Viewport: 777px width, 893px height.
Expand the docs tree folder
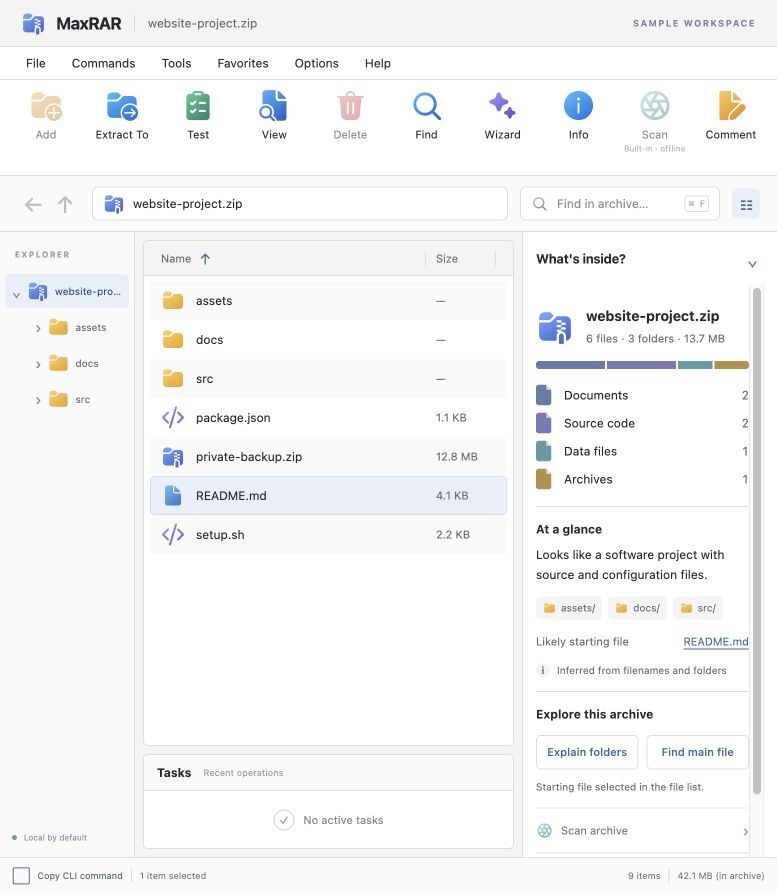pyautogui.click(x=38, y=364)
